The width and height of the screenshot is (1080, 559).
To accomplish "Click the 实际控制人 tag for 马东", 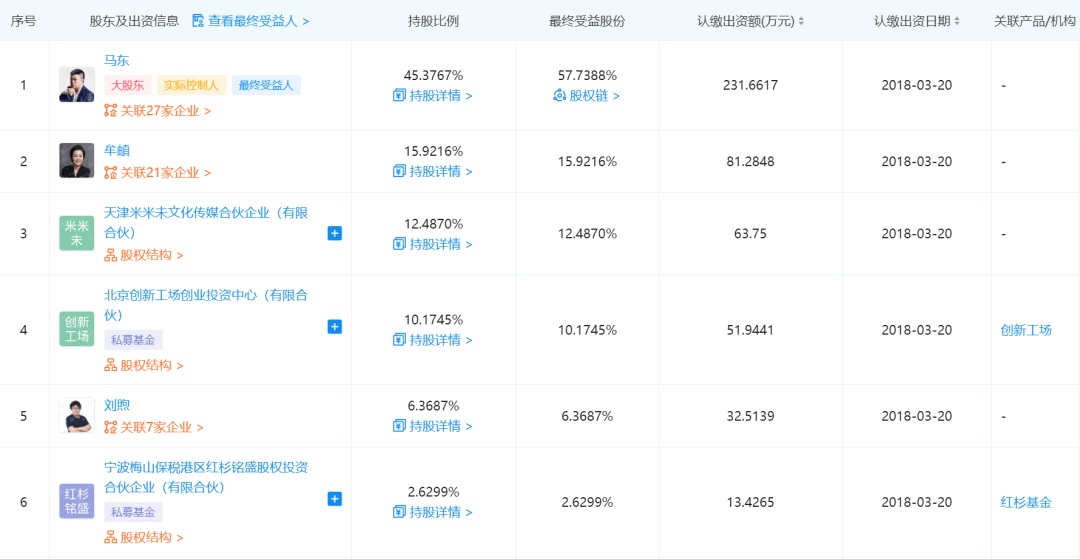I will click(x=191, y=86).
